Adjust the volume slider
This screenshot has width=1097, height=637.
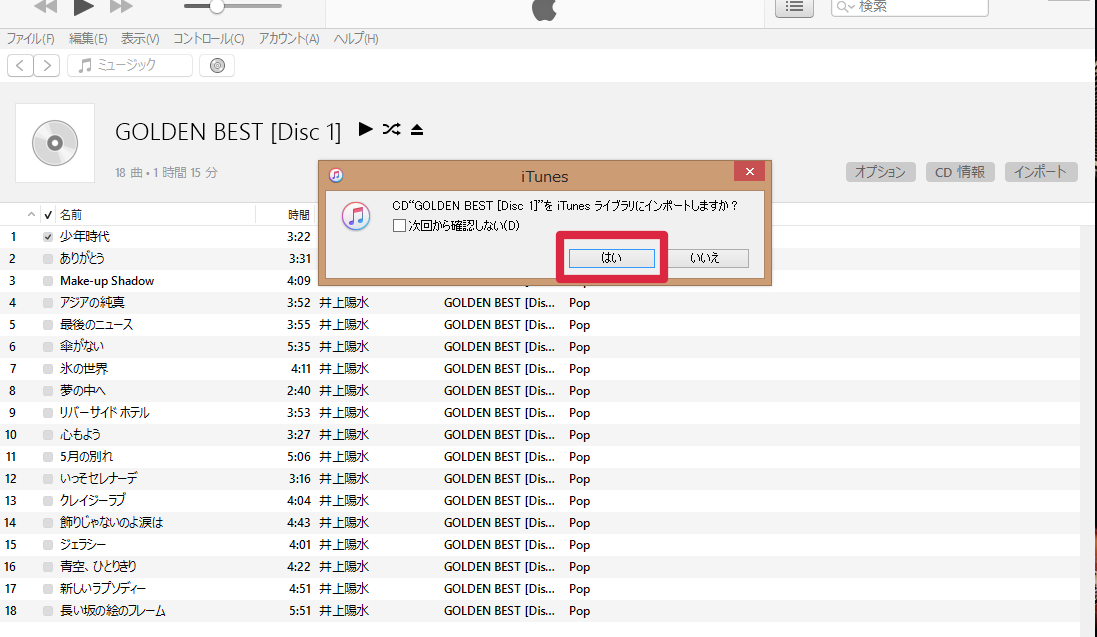[218, 8]
